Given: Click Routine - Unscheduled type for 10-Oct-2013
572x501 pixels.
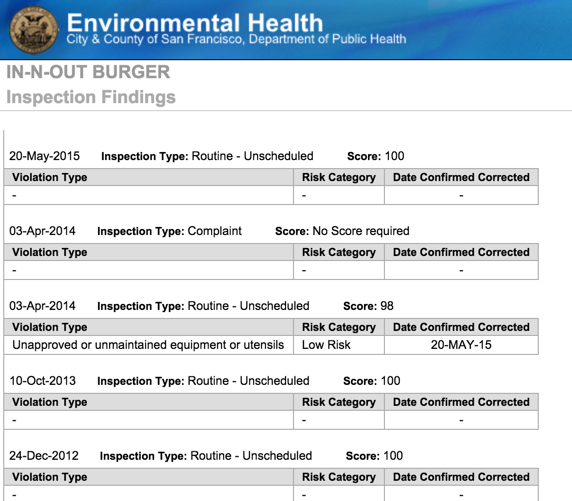Looking at the screenshot, I should pos(248,381).
